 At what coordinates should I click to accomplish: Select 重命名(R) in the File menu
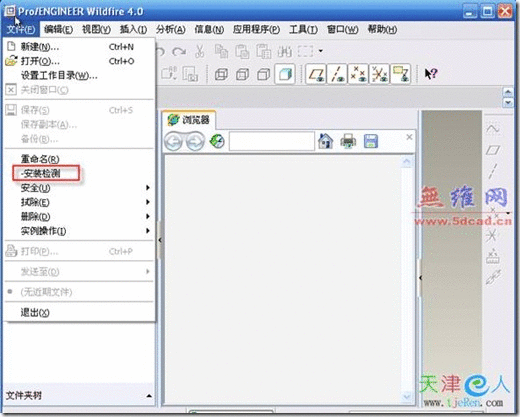79,159
